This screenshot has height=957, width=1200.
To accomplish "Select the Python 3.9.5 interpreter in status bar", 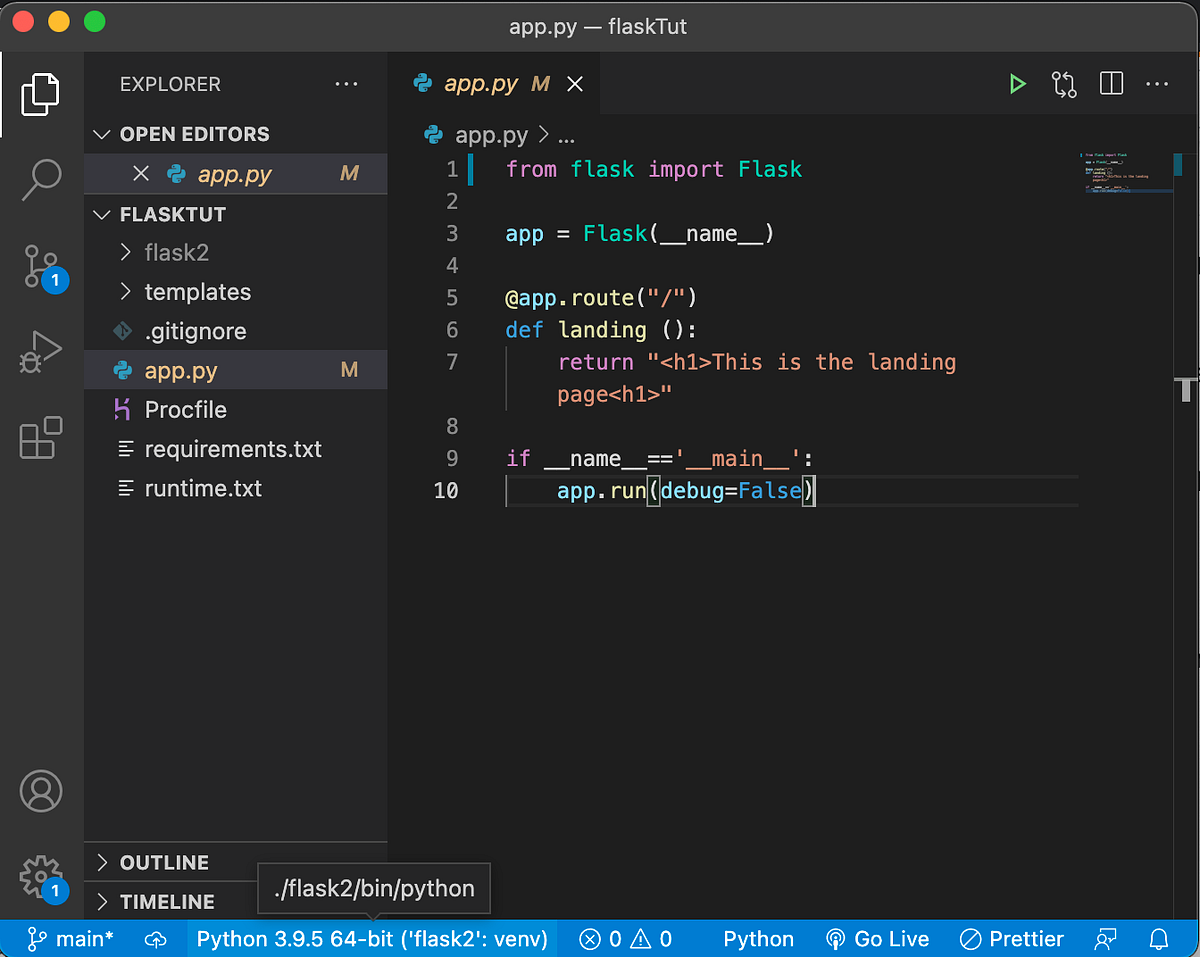I will [368, 938].
